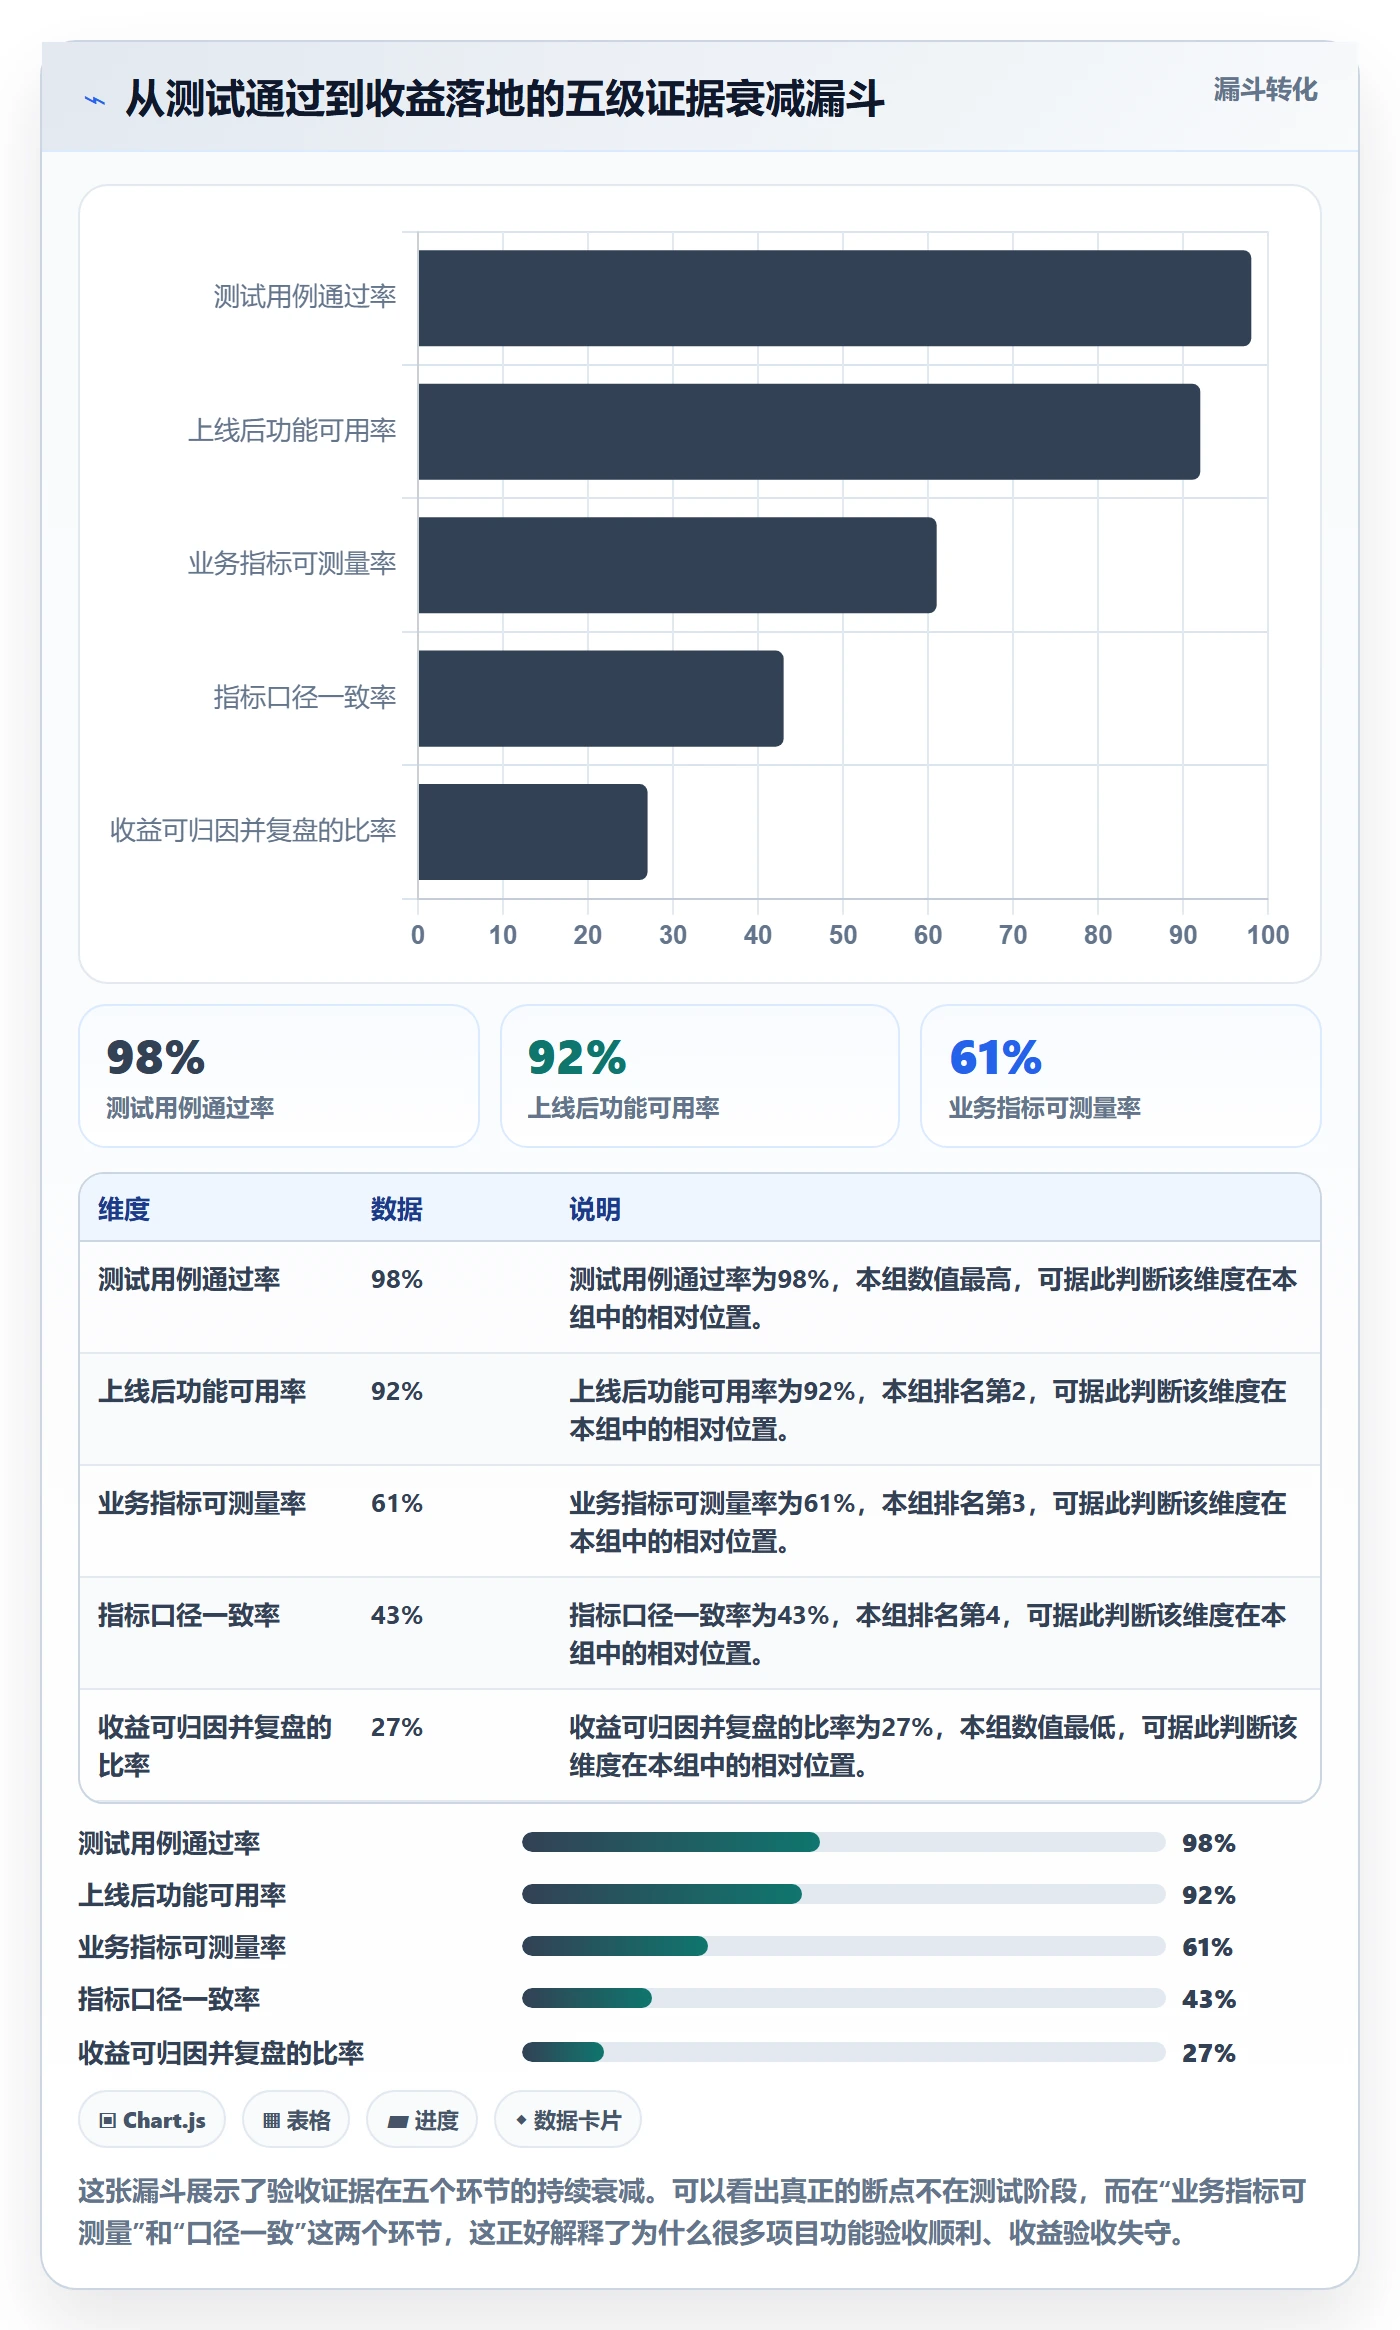Click the main title 从测试通过到收益落地的五级证据衰减漏斗
The height and width of the screenshot is (2330, 1400).
(x=505, y=99)
